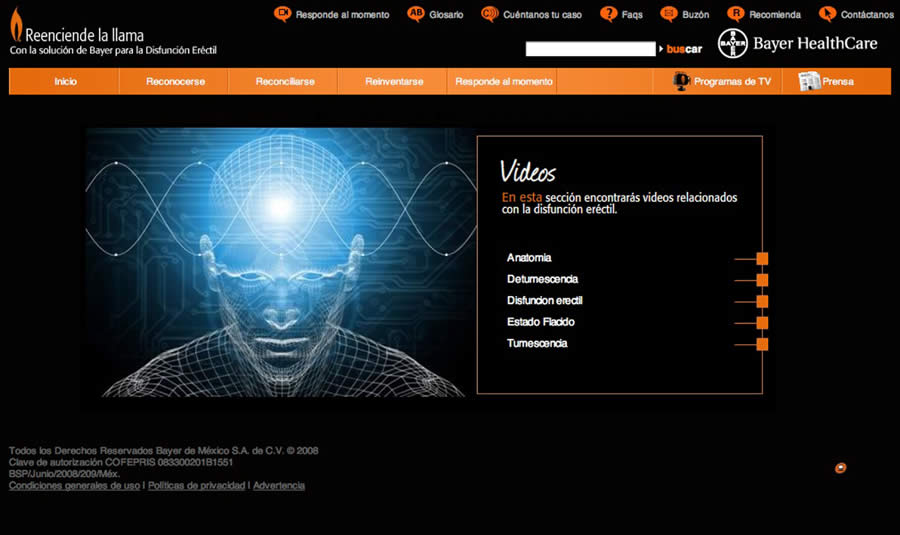Click the search input field
The width and height of the screenshot is (900, 535).
pos(591,49)
